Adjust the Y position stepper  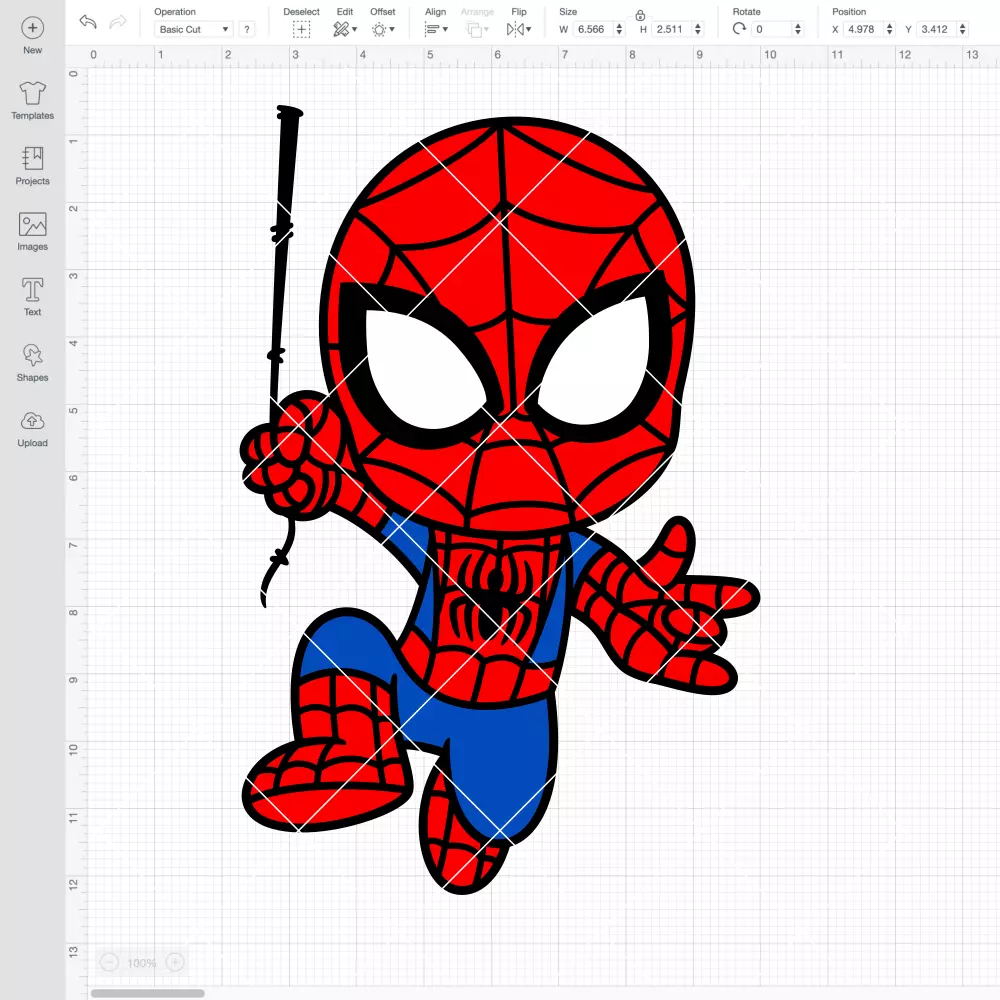click(962, 29)
